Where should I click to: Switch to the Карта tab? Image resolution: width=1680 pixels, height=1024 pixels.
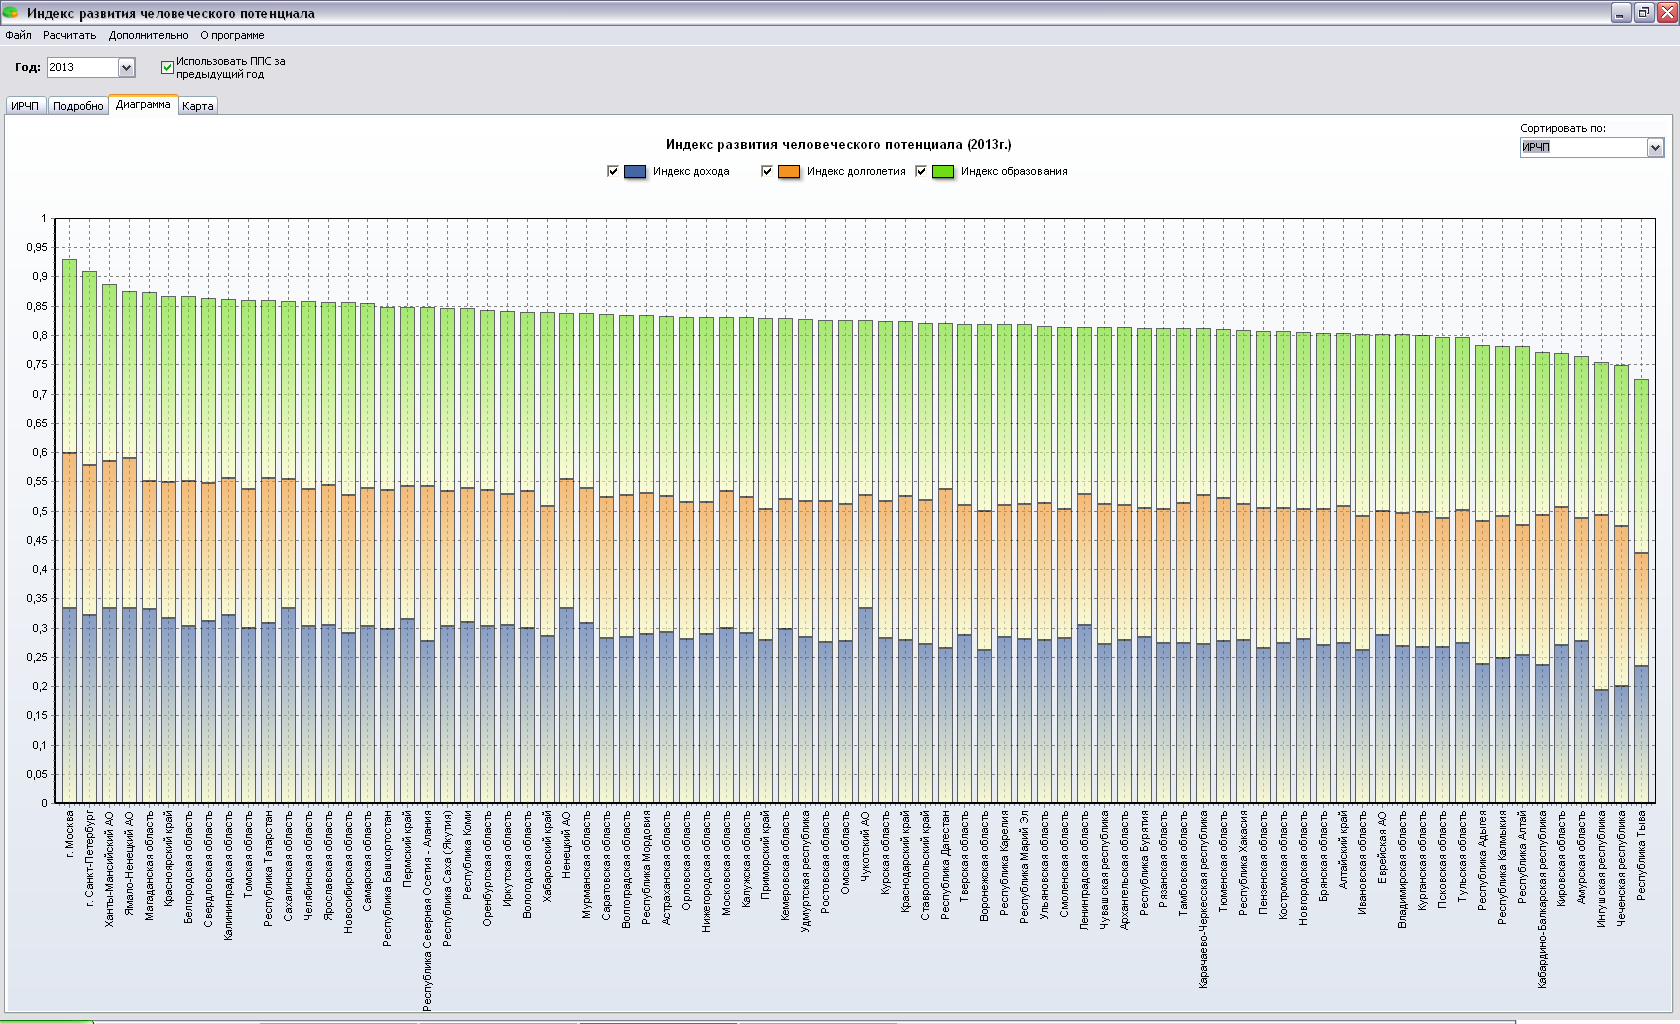(x=198, y=106)
